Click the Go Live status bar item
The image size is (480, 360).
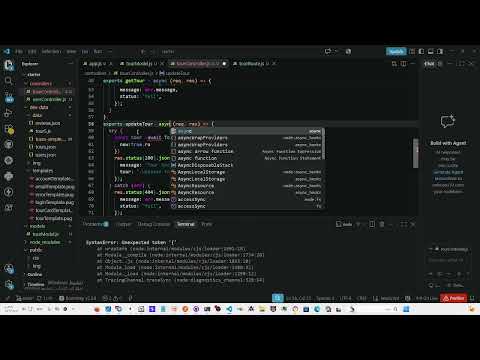coord(426,298)
